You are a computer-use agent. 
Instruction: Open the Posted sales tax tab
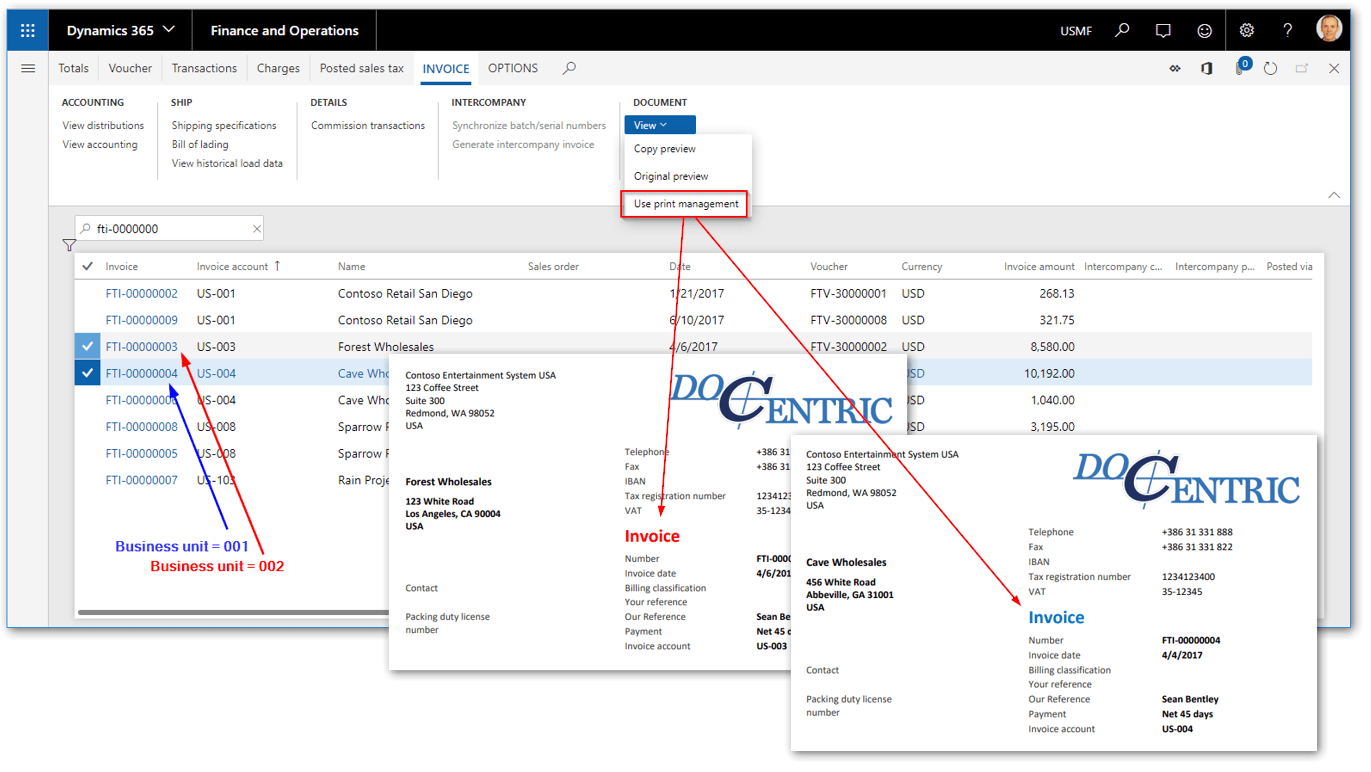coord(362,68)
